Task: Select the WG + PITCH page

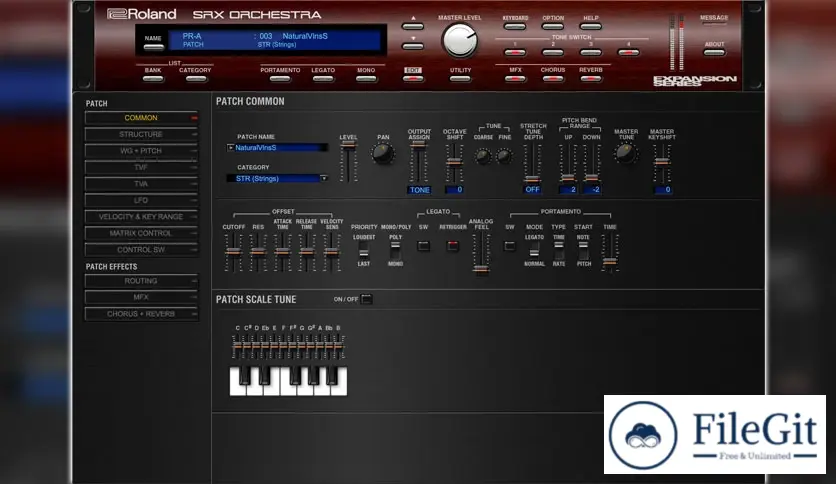Action: tap(141, 151)
